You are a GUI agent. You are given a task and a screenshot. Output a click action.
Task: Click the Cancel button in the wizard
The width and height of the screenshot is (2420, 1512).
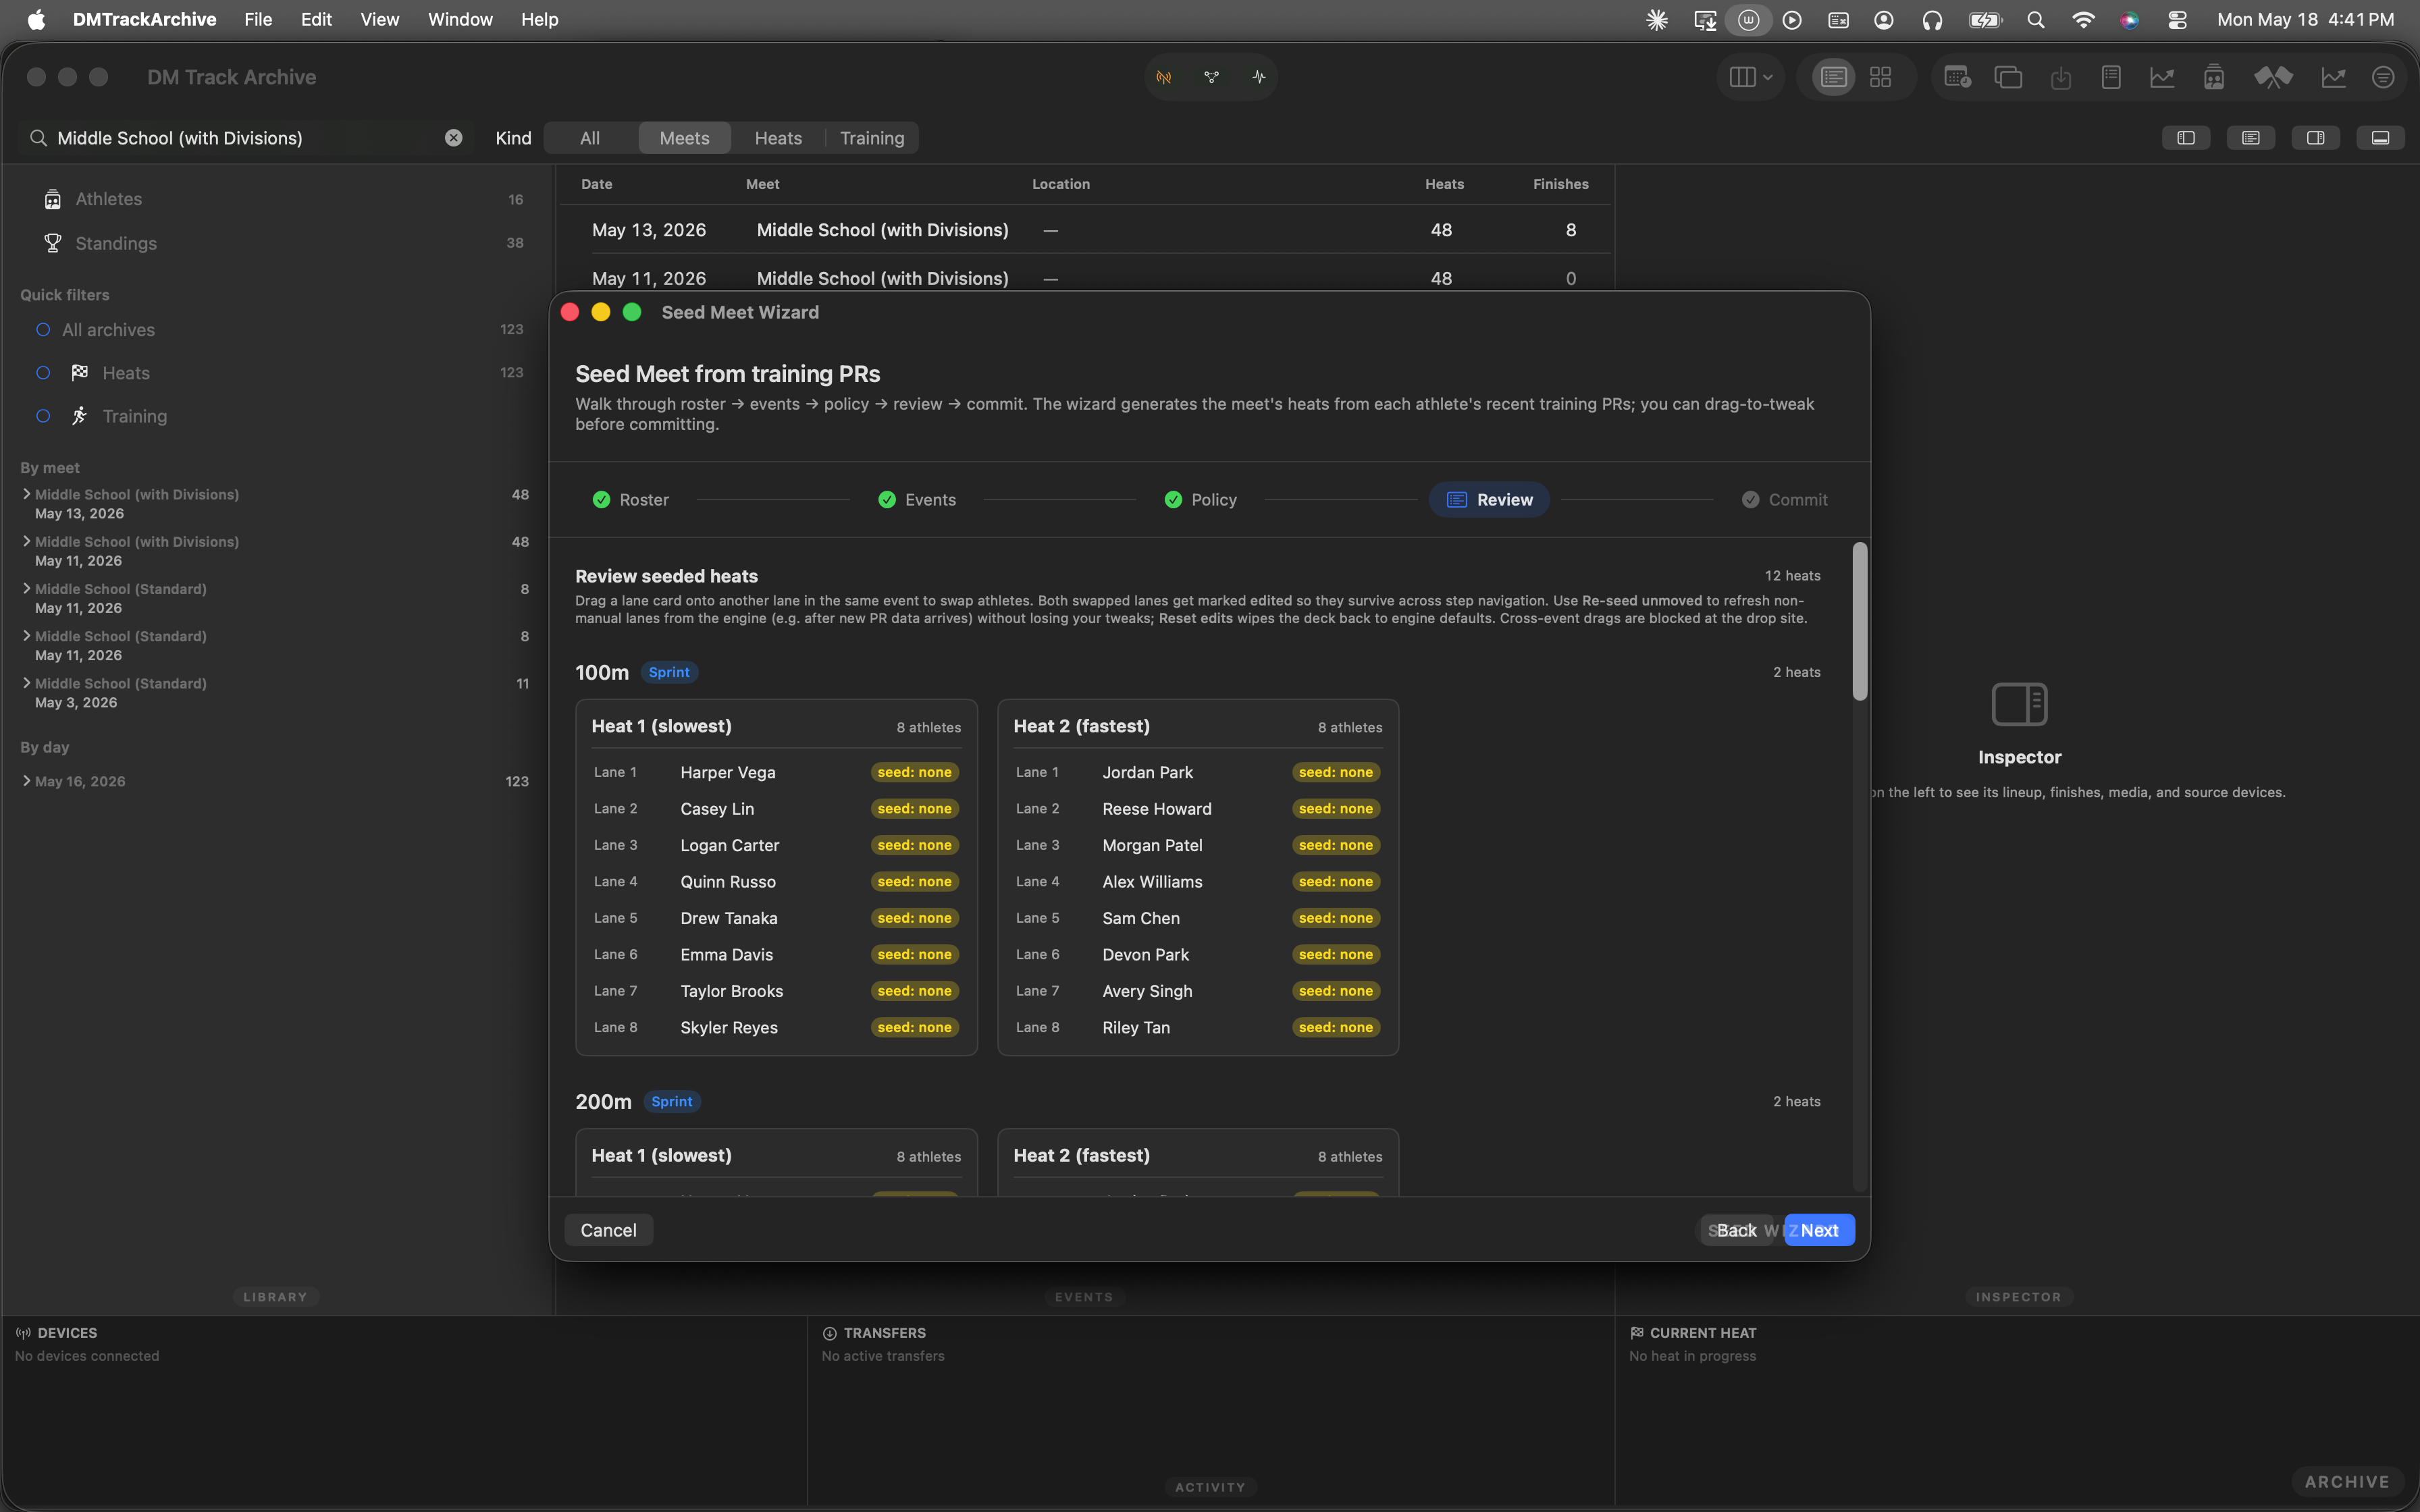point(608,1230)
